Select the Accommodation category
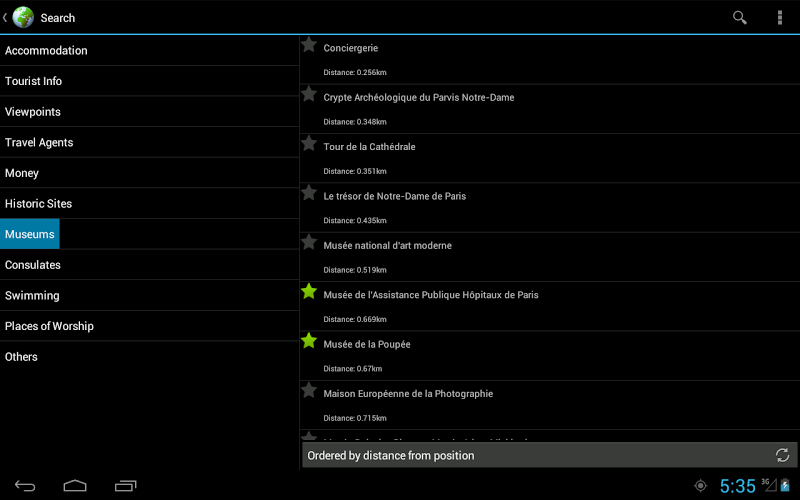 [149, 51]
